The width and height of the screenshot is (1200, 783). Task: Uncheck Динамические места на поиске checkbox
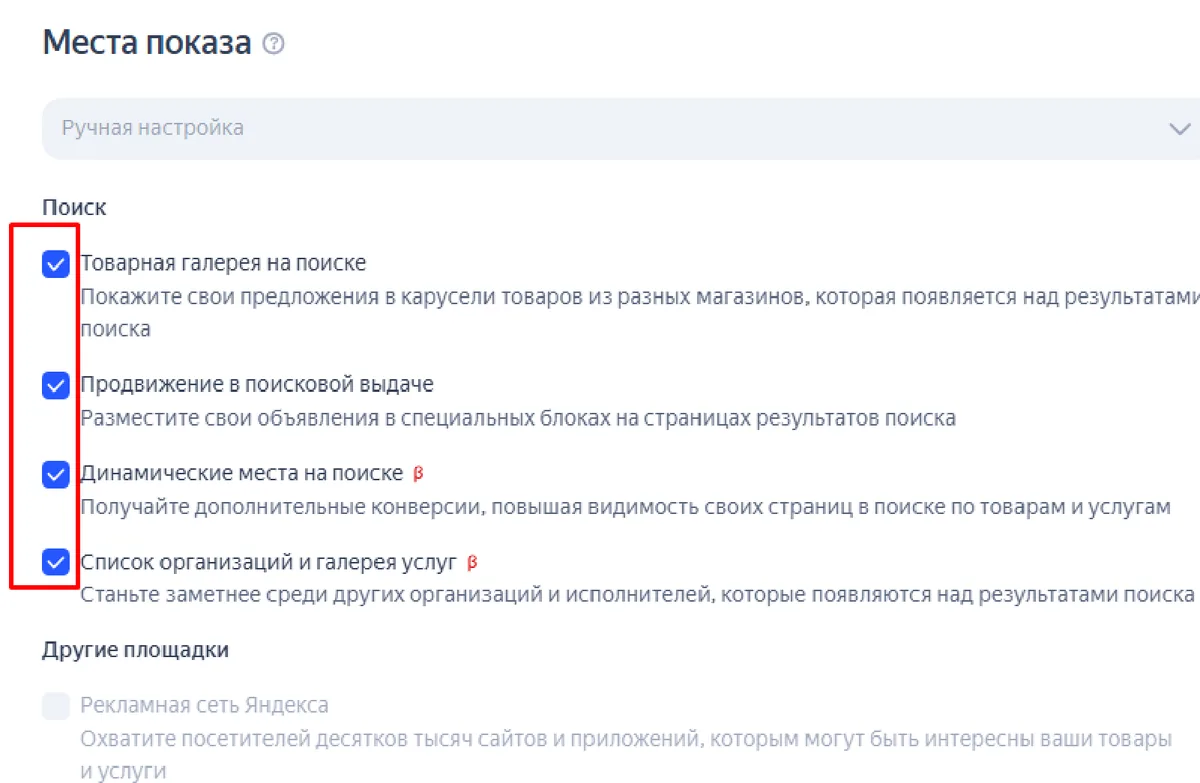coord(56,474)
